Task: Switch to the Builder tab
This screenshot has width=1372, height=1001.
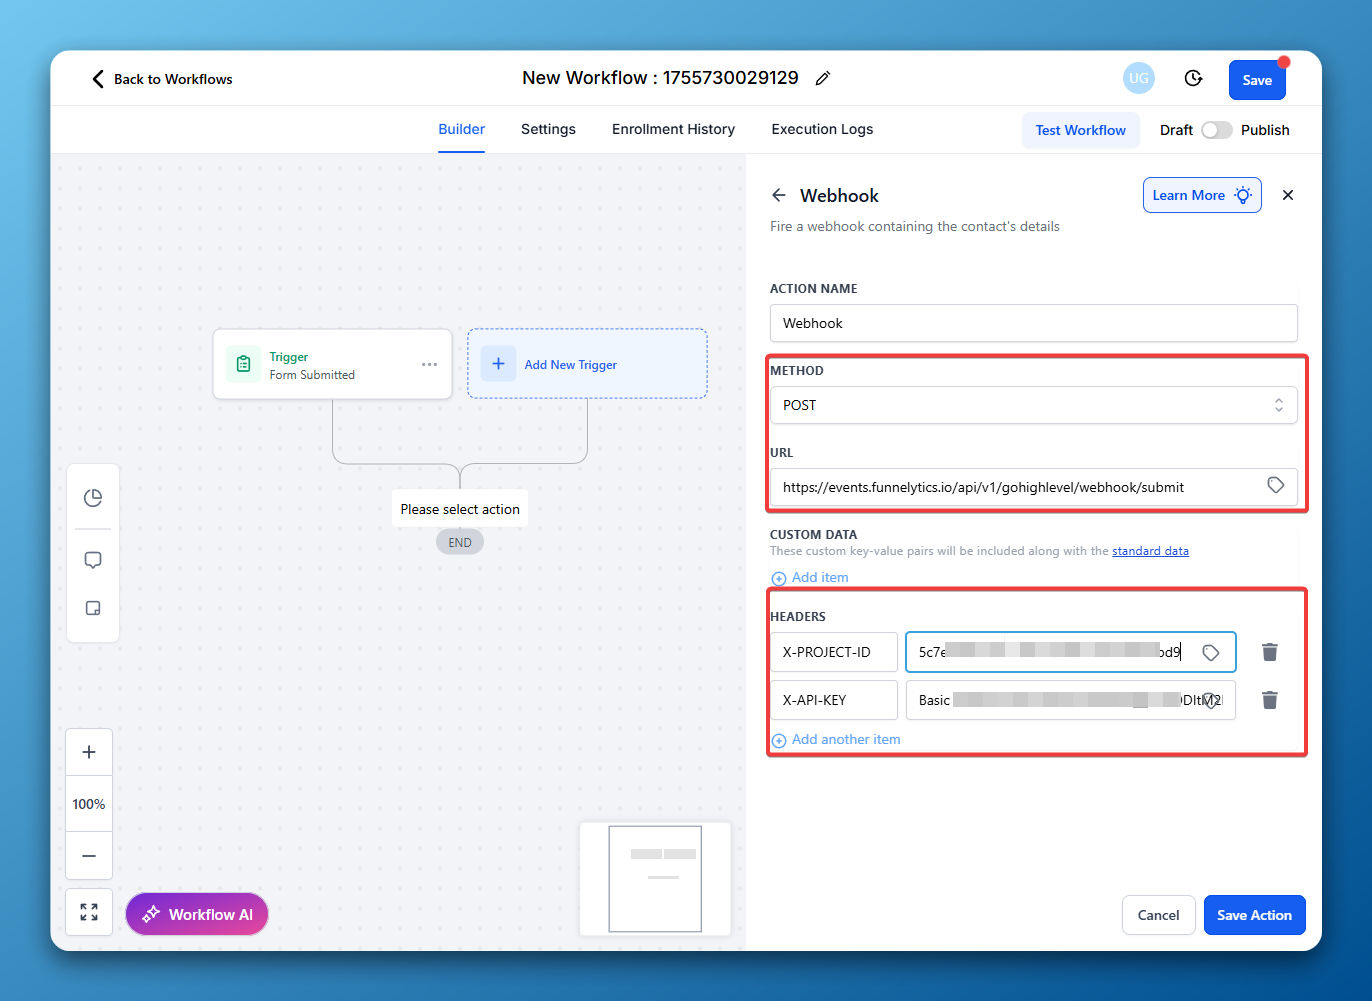Action: pyautogui.click(x=462, y=129)
